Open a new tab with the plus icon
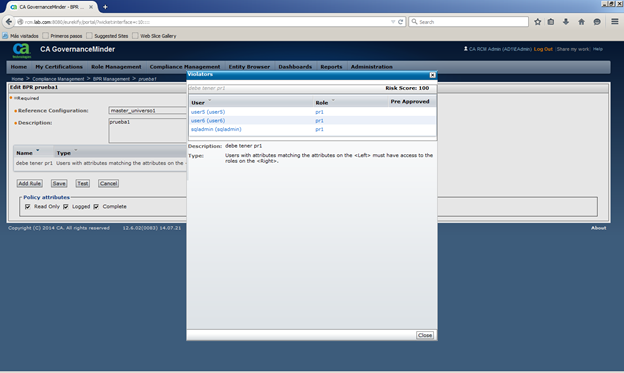Screen dimensions: 624x373 (105, 7)
